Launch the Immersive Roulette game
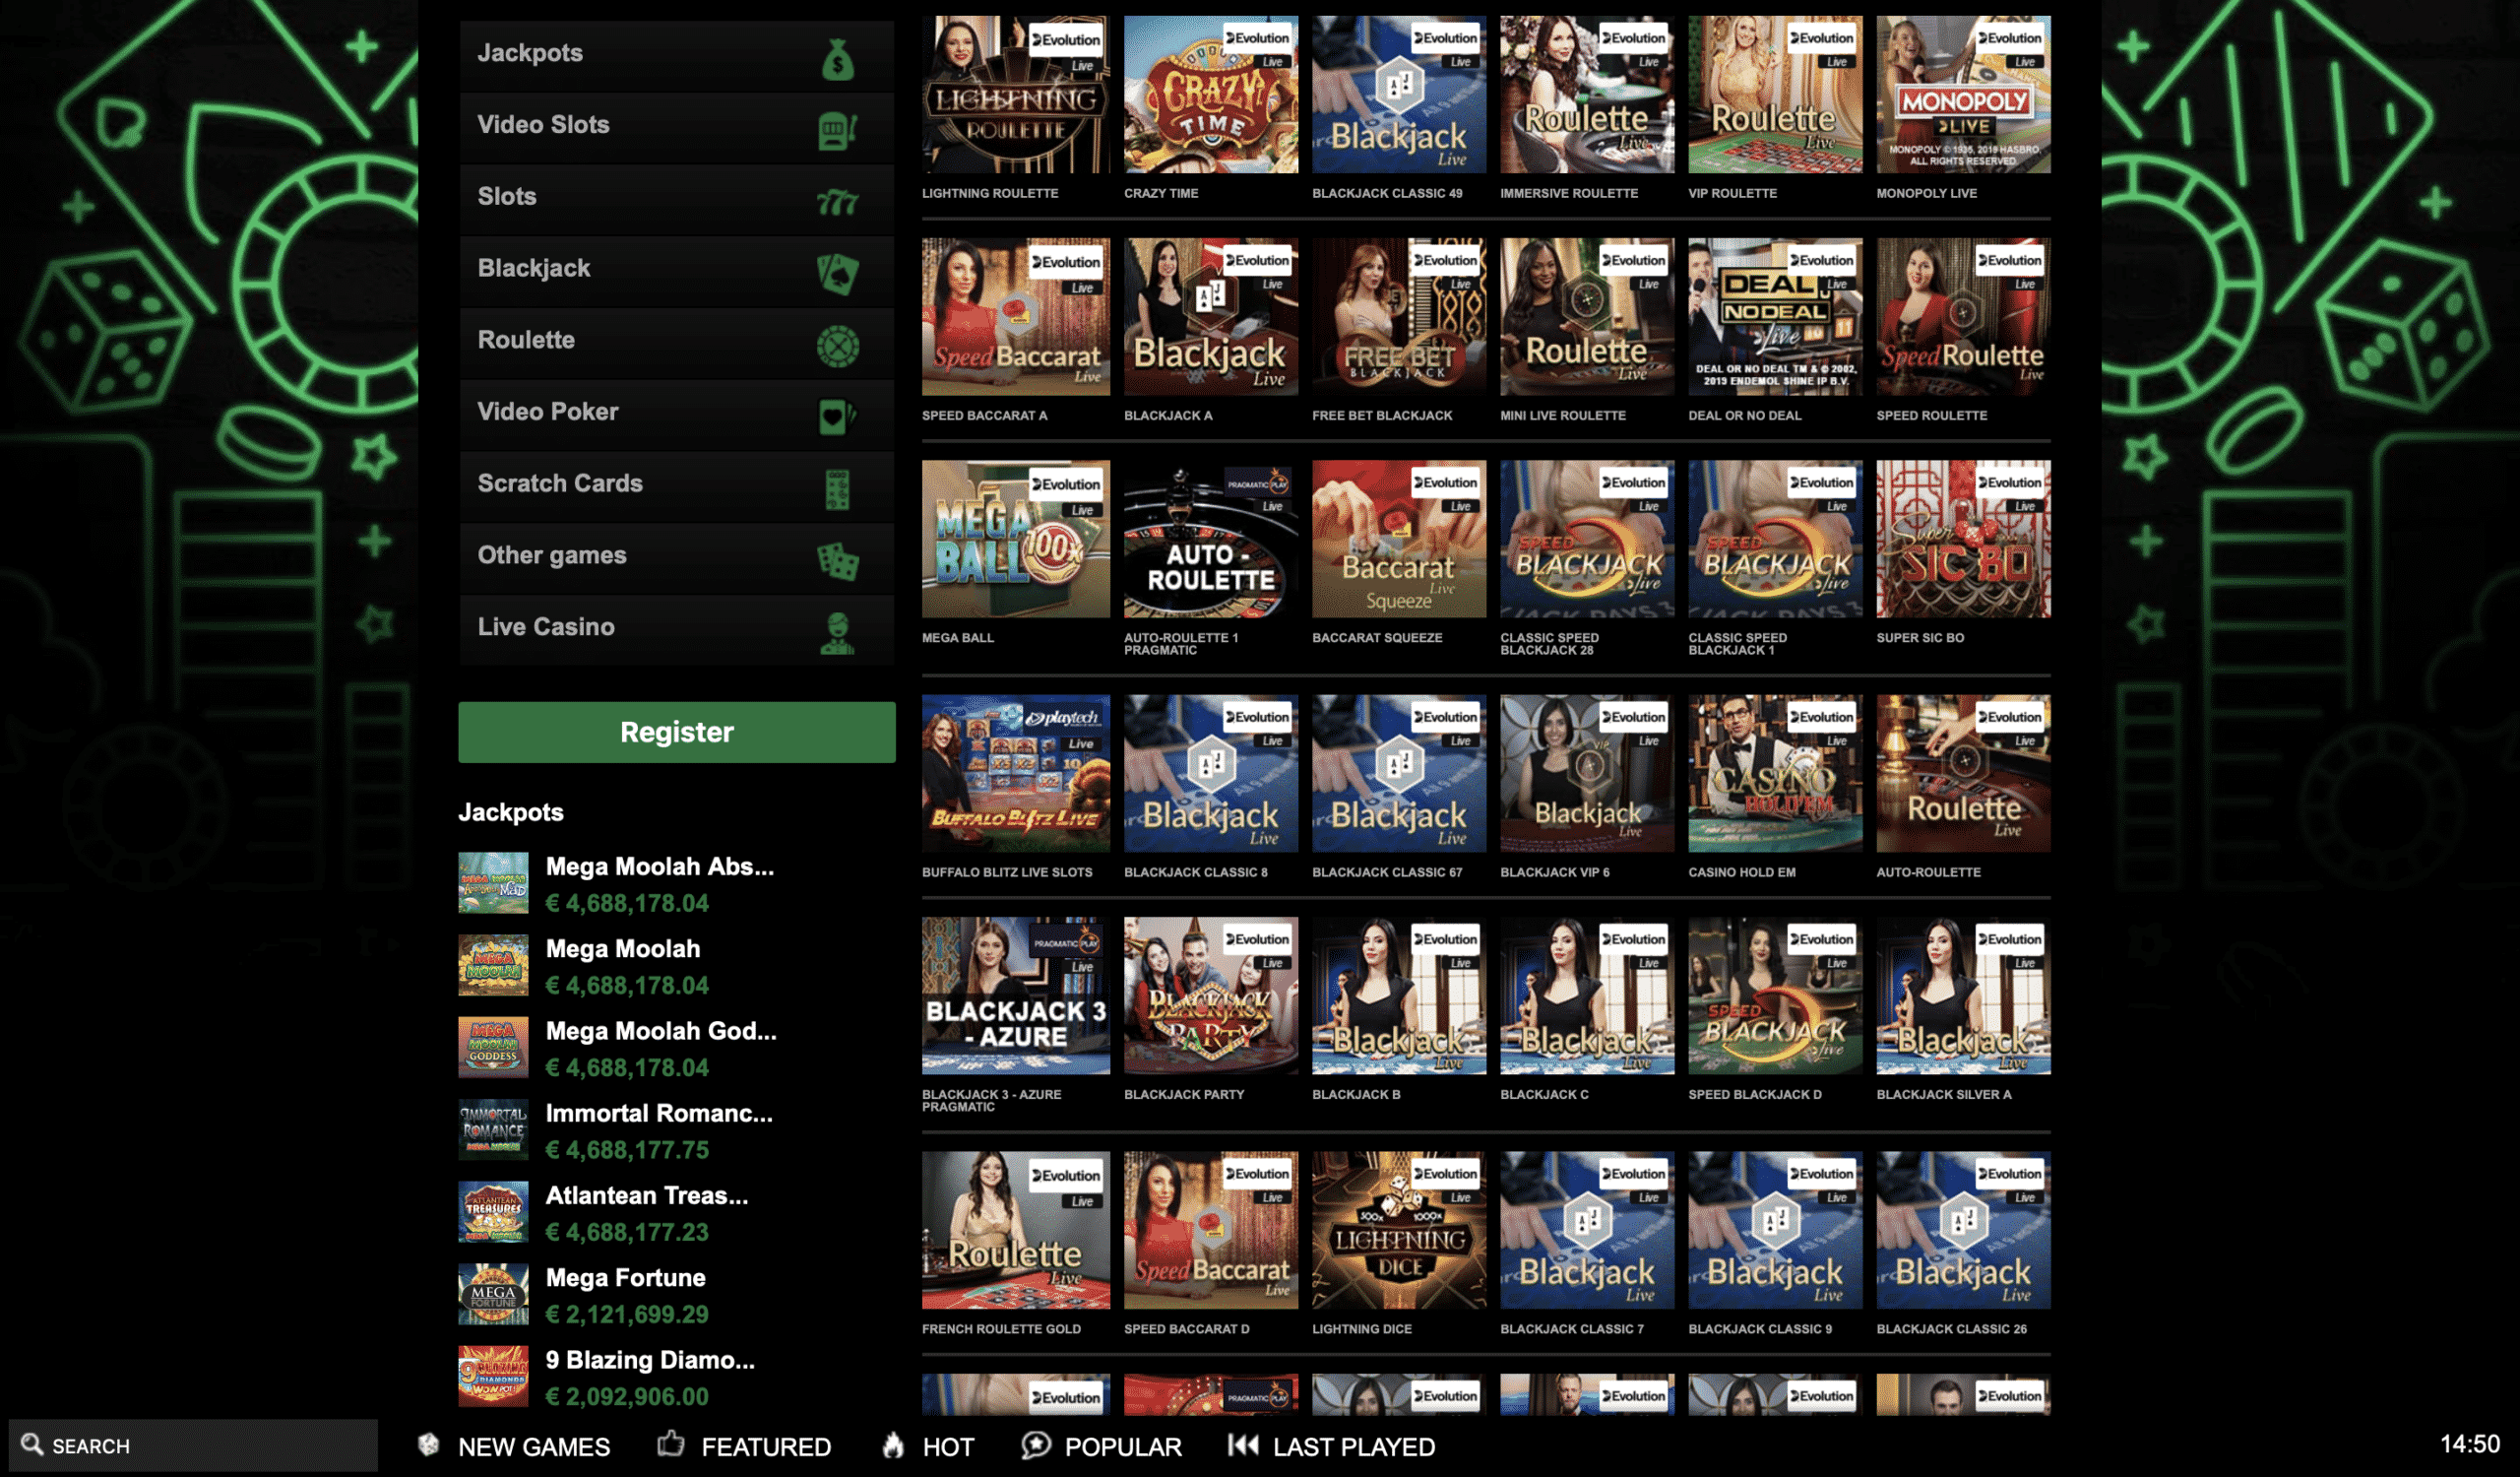This screenshot has height=1477, width=2520. [1586, 94]
